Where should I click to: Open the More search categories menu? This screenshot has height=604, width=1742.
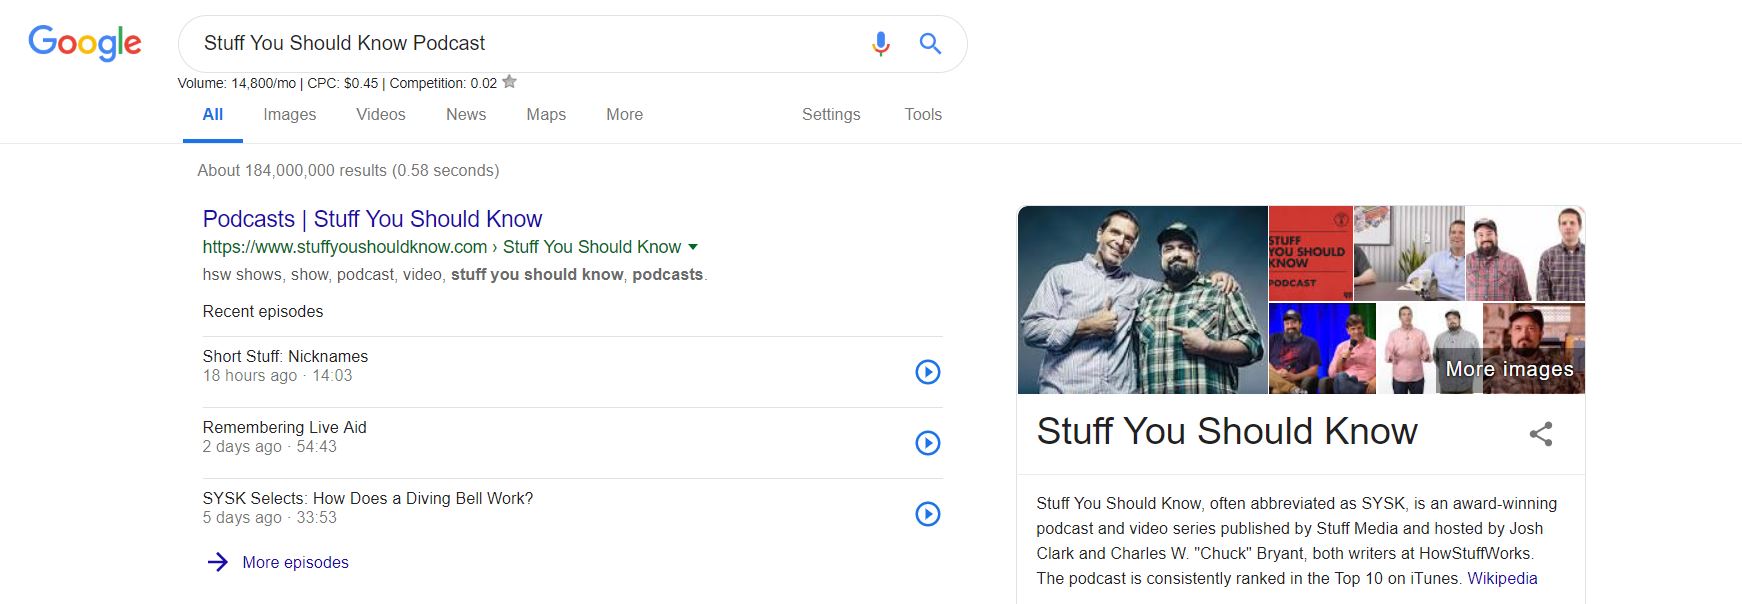coord(624,115)
